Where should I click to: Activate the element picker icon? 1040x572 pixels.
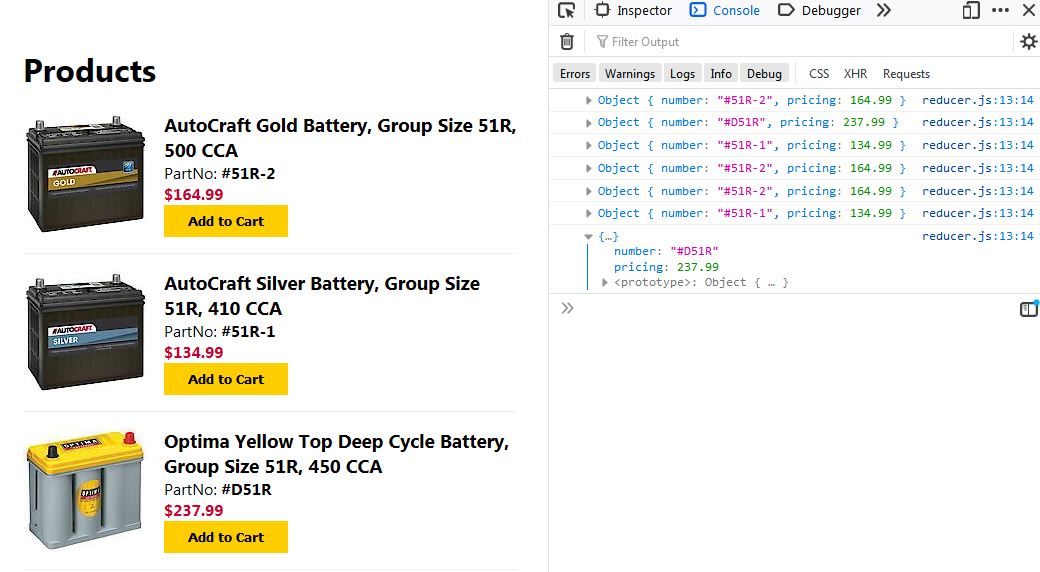click(x=566, y=11)
